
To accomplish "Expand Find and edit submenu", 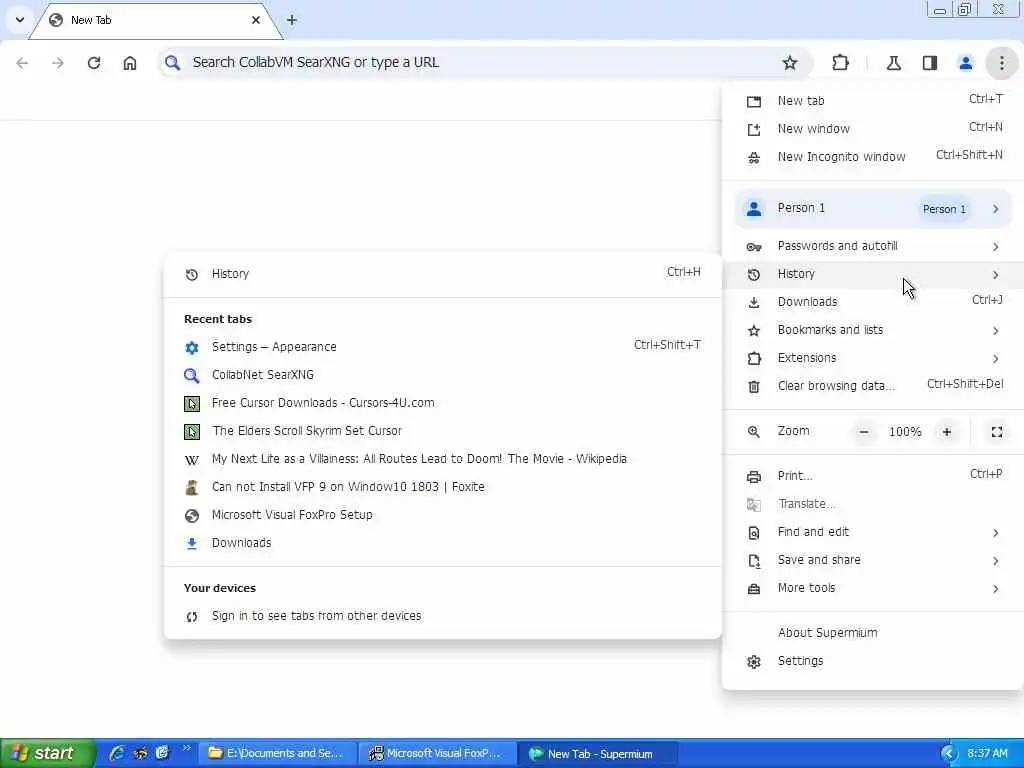I will click(873, 532).
